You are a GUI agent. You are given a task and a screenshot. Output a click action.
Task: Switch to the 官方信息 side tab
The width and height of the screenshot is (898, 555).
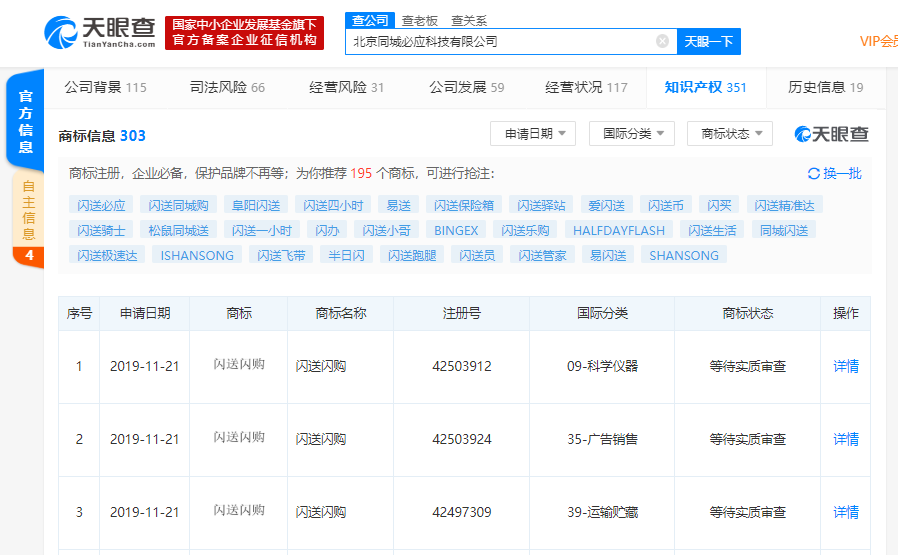tap(26, 121)
